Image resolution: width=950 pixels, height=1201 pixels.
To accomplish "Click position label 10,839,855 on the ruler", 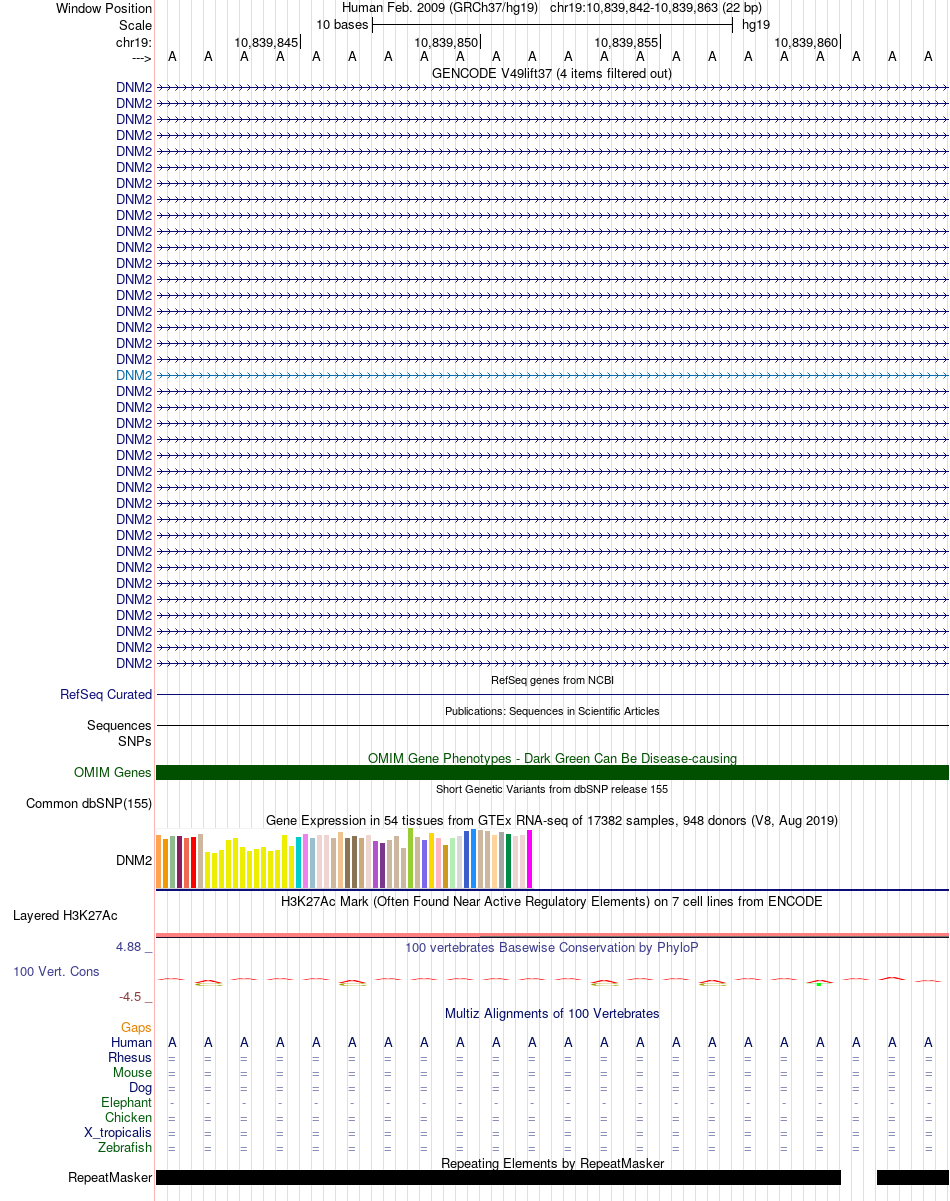I will click(x=626, y=43).
